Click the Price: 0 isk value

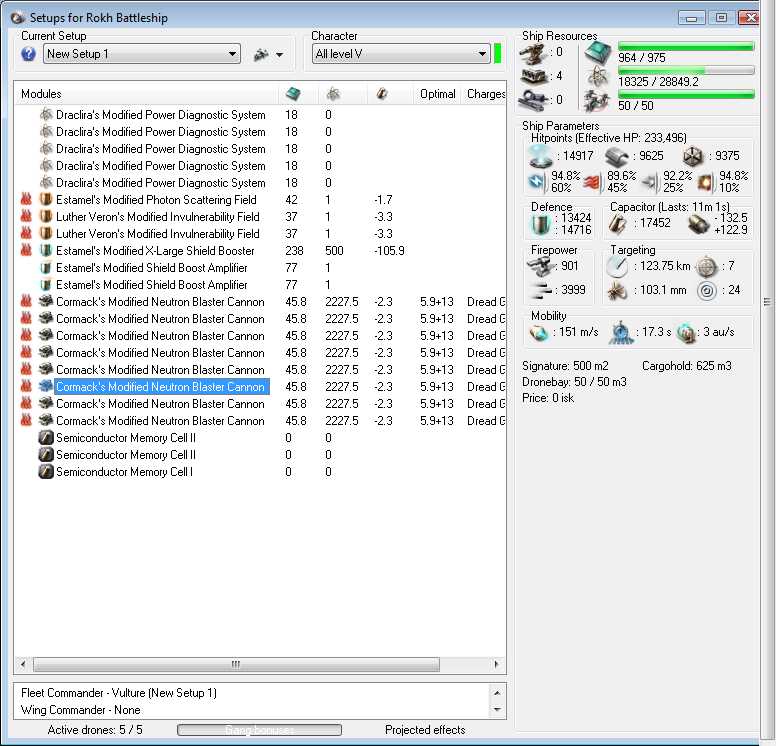click(x=548, y=398)
